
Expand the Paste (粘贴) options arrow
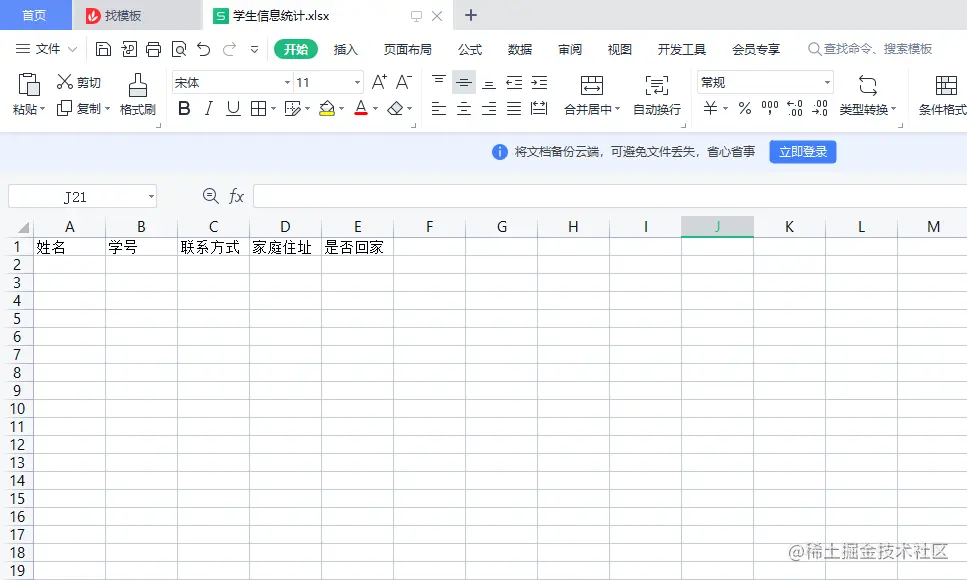(43, 109)
